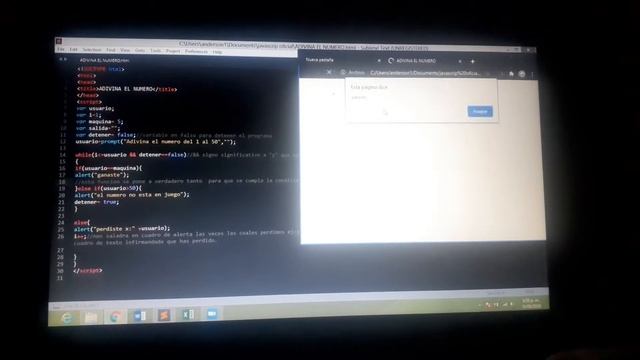Open Chrome three-dot menu
Viewport: 640px width, 360px height.
pos(532,74)
